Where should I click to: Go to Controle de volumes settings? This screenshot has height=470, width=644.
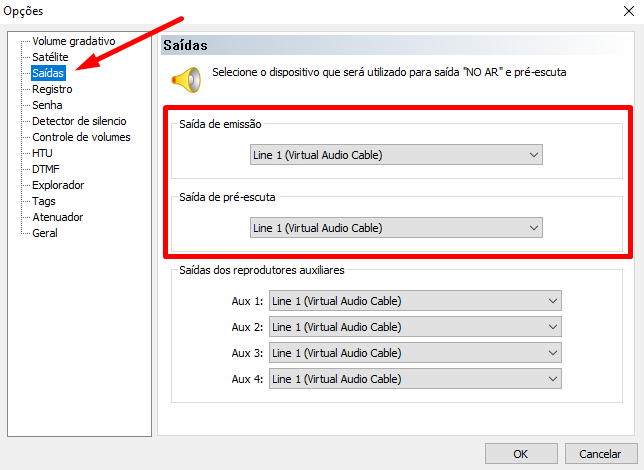click(81, 137)
